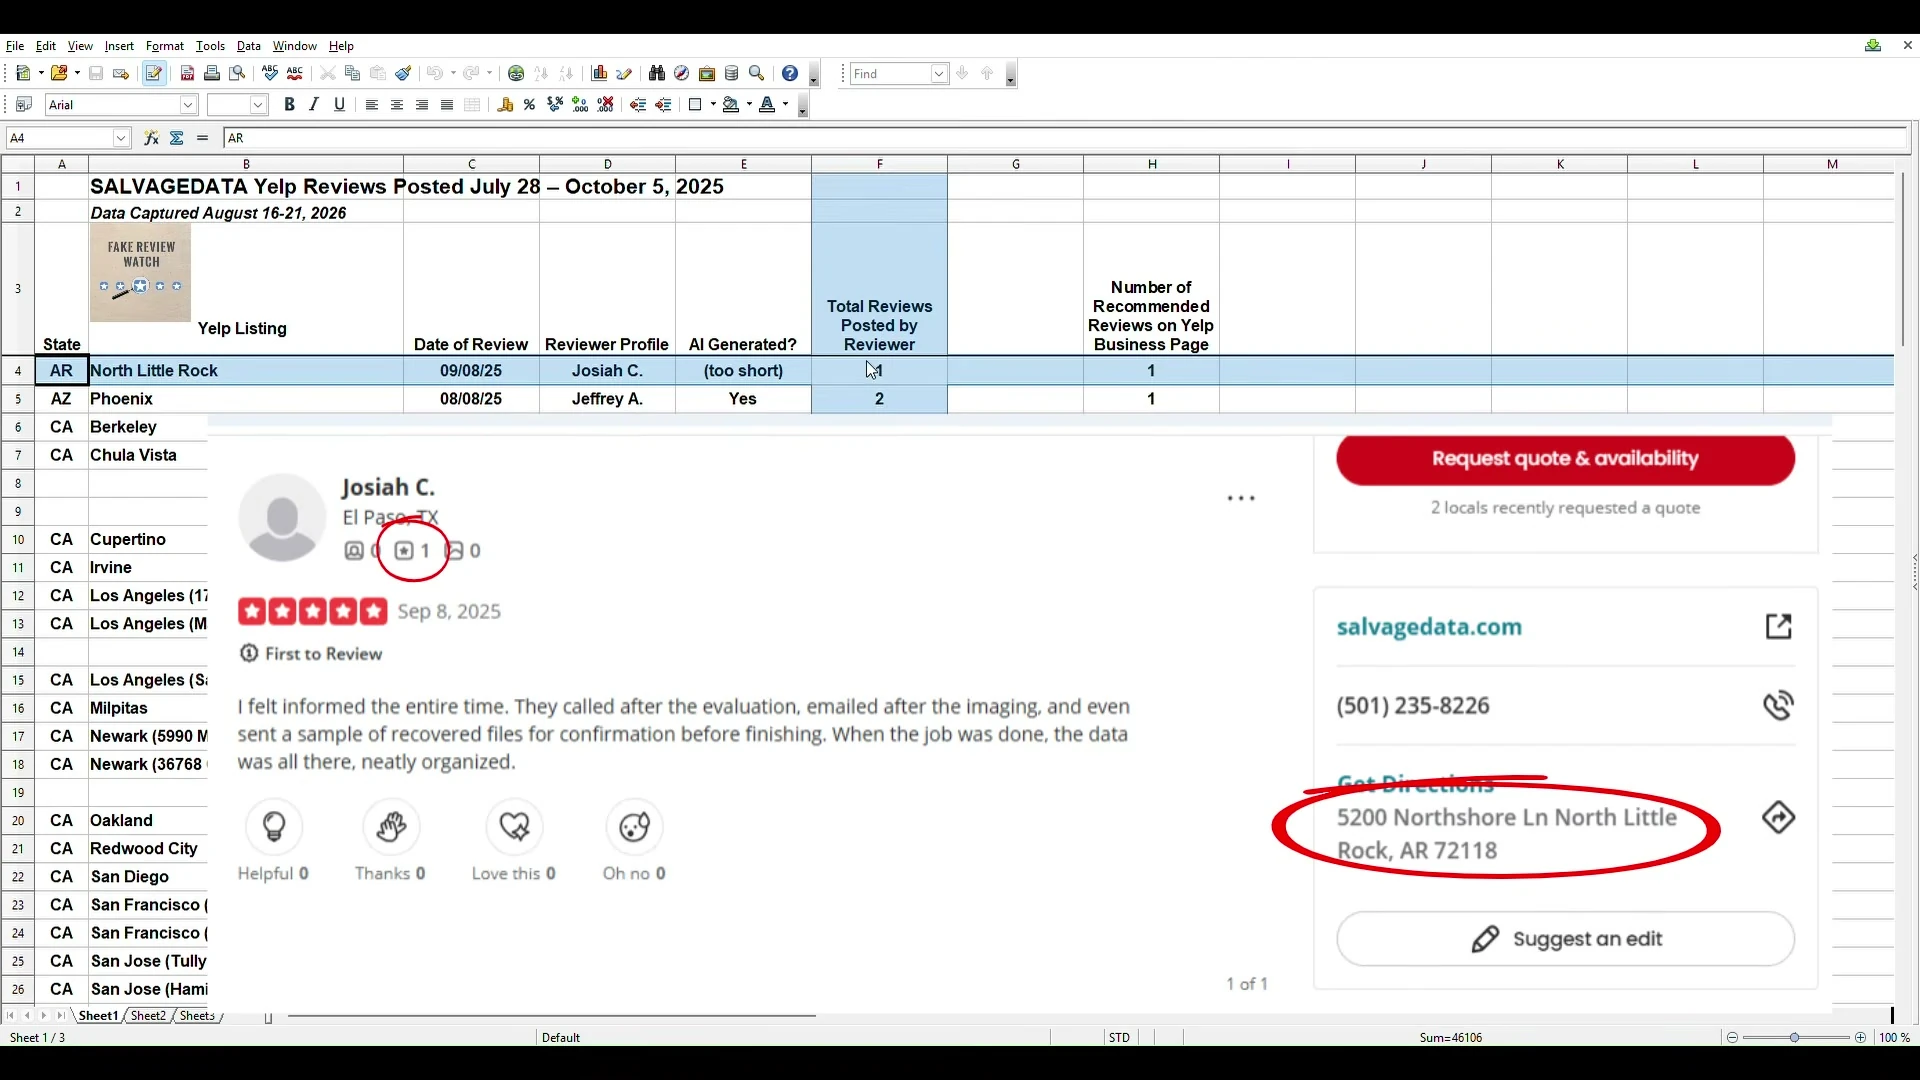
Task: Open the File menu
Action: [x=15, y=46]
